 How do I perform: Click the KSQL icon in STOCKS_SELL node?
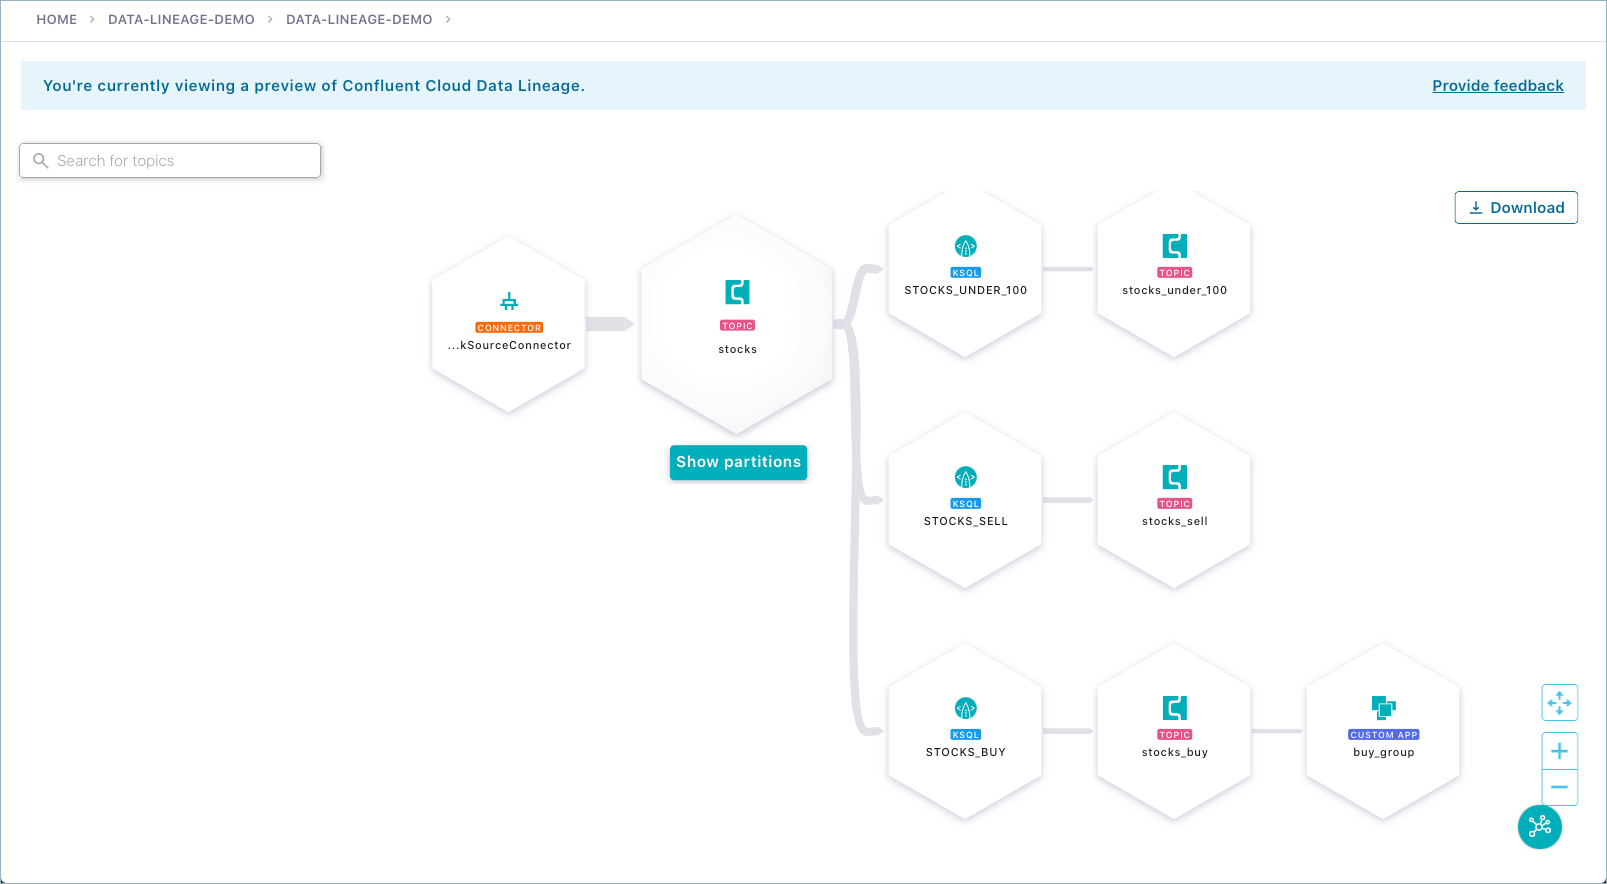pos(966,477)
